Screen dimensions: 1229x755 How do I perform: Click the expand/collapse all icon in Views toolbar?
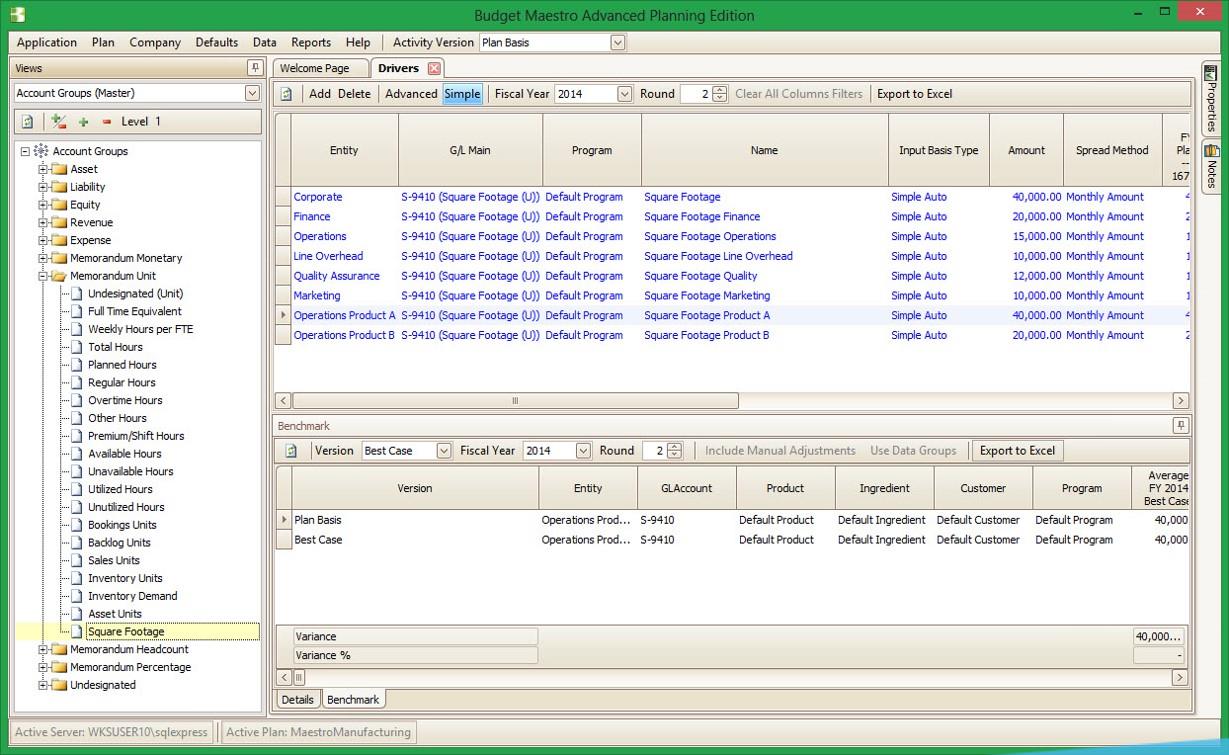pos(59,122)
